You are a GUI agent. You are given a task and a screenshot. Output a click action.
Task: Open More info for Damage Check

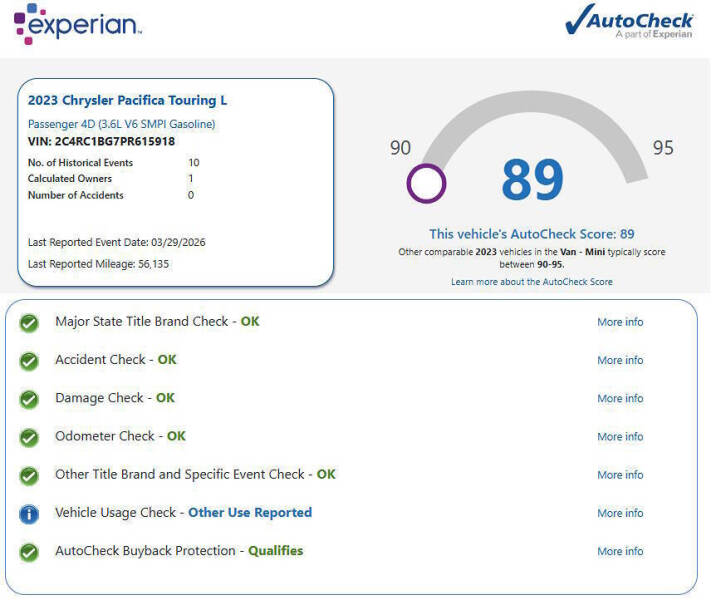(x=620, y=399)
